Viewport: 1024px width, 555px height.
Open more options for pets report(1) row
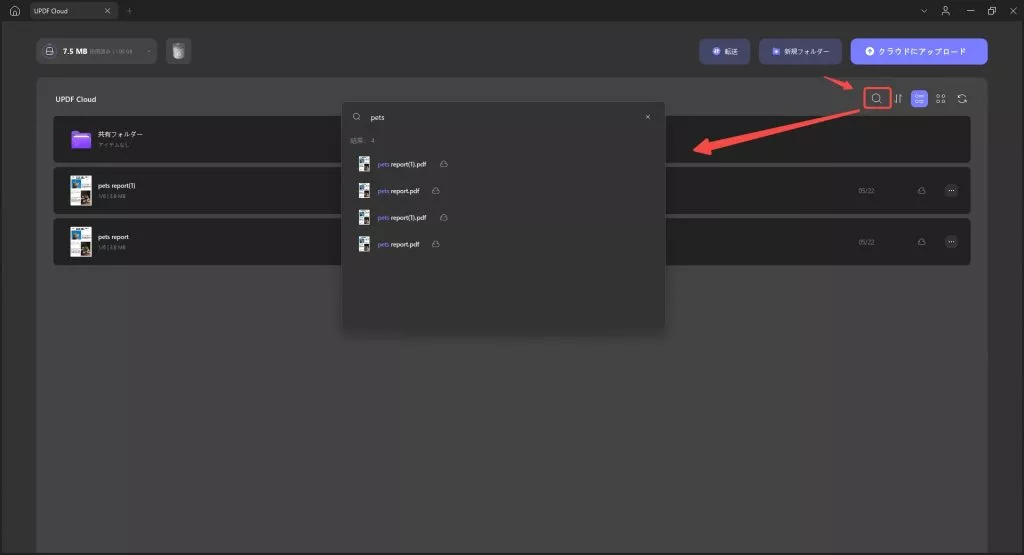[951, 191]
